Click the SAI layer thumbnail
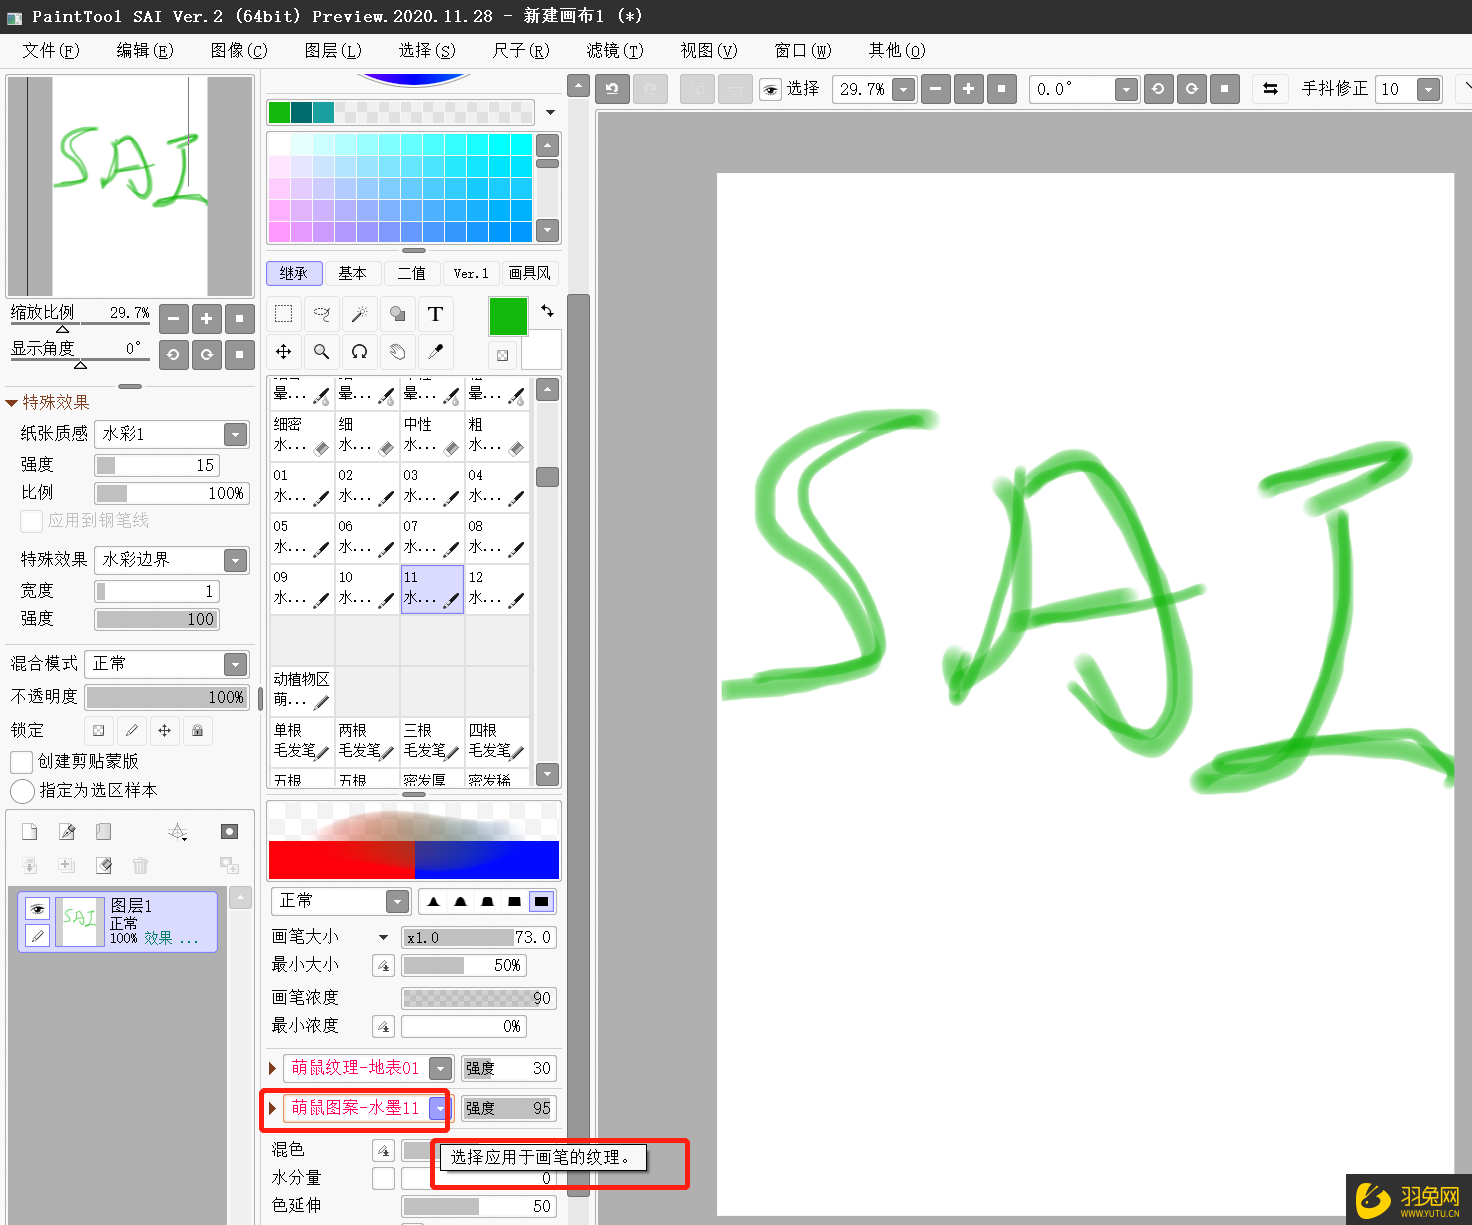 point(80,920)
